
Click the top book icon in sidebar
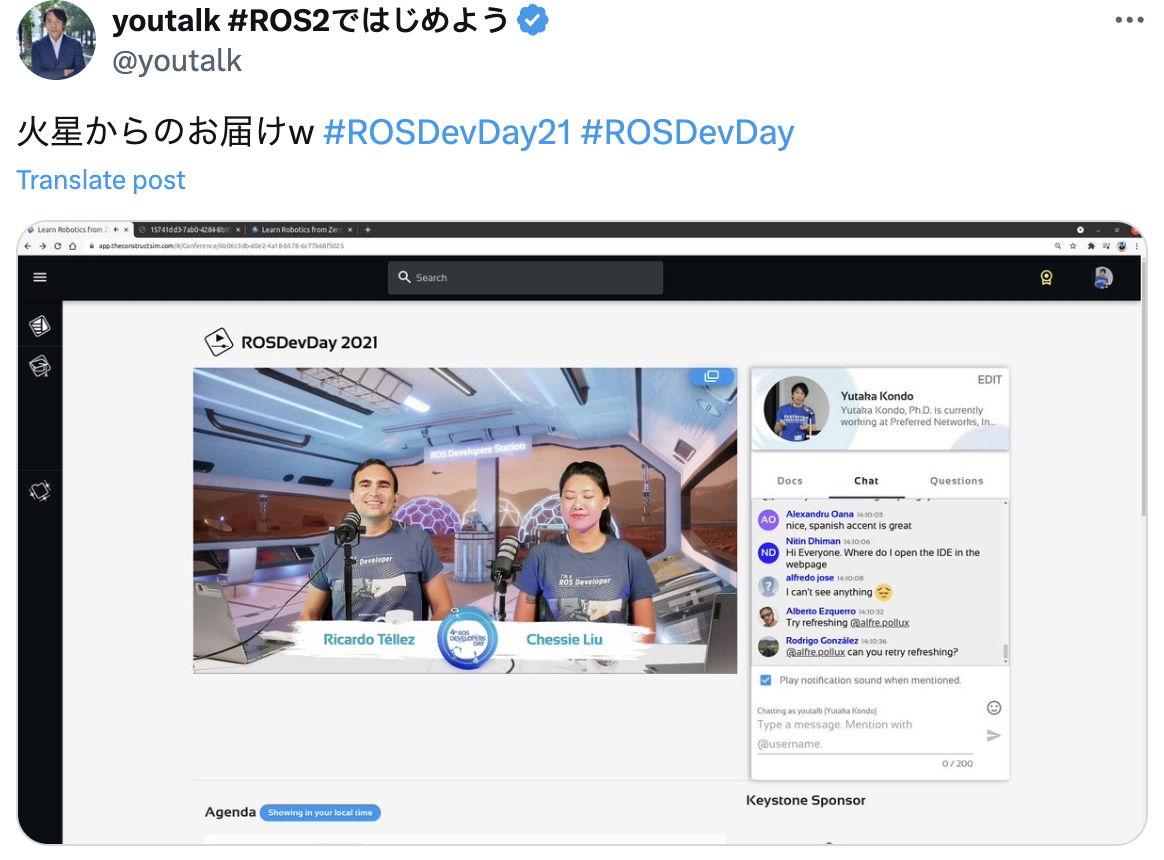pyautogui.click(x=40, y=326)
